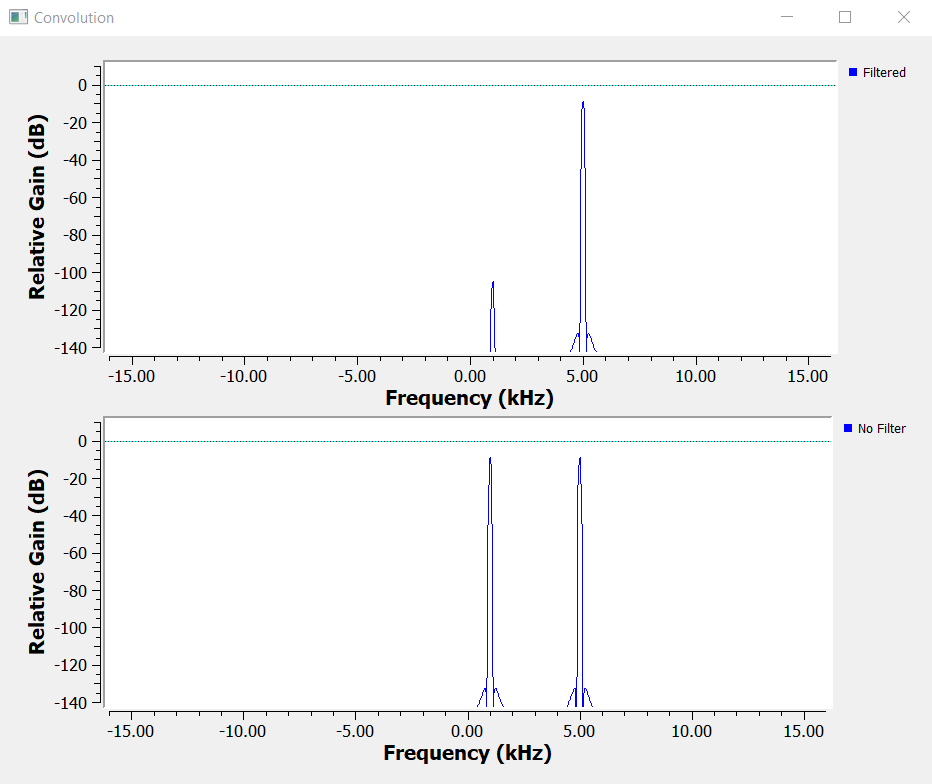Click the -15.00 tick label on the top plot
Image resolution: width=932 pixels, height=784 pixels.
pos(131,376)
